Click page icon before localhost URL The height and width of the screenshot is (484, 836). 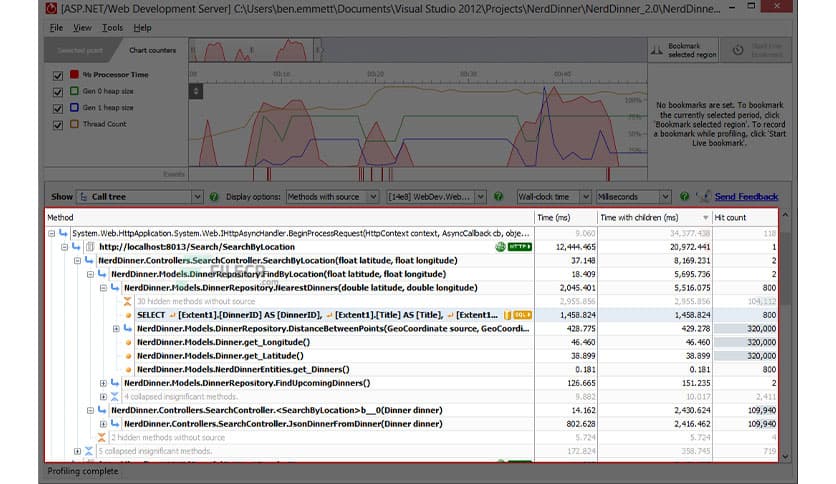coord(90,247)
